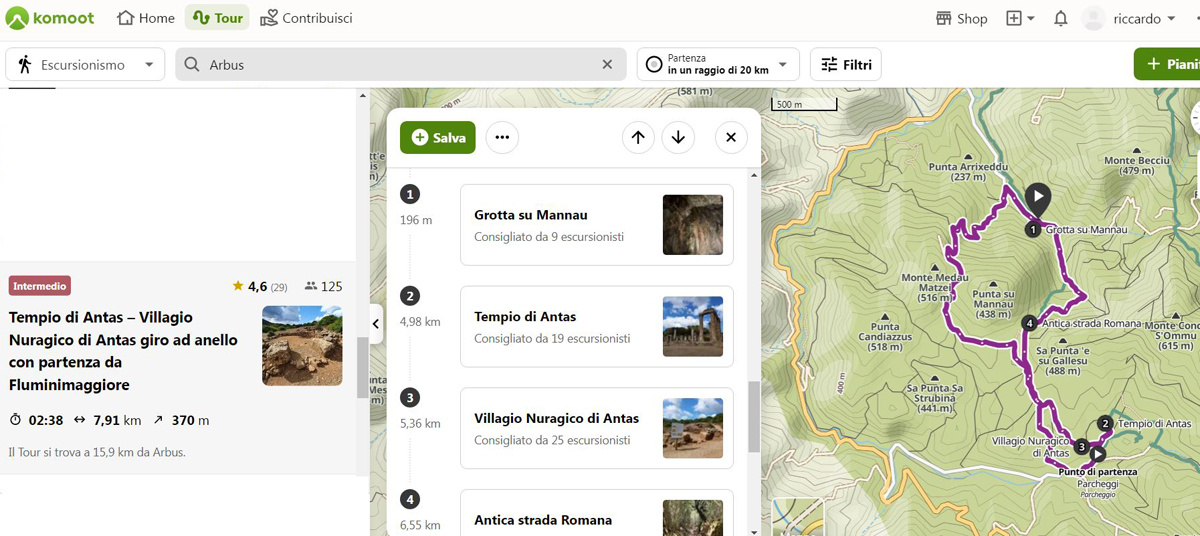The height and width of the screenshot is (536, 1200).
Task: Click the Villaggio Nuragico di Antas thumbnail
Action: (693, 428)
